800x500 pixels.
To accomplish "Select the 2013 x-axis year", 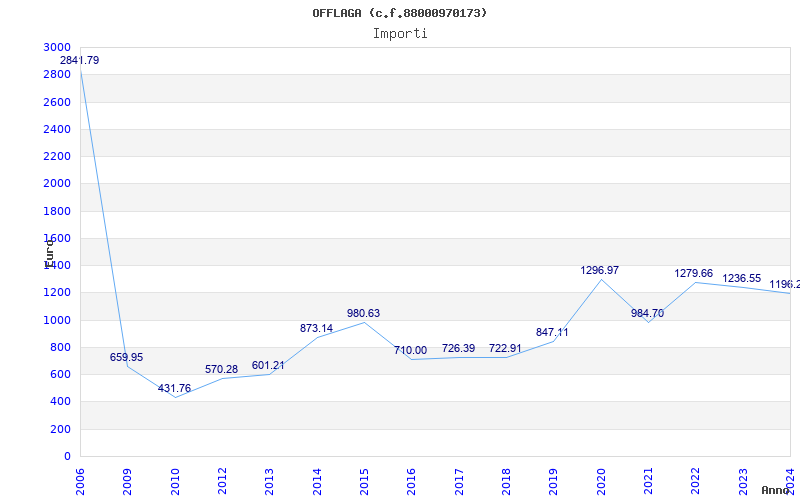I will [x=269, y=481].
